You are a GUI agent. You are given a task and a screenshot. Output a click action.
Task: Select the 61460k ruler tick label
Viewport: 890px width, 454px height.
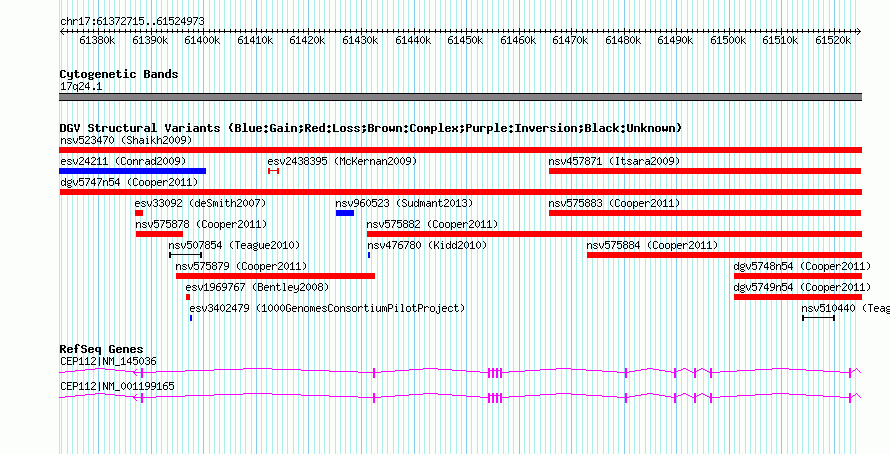pyautogui.click(x=518, y=40)
